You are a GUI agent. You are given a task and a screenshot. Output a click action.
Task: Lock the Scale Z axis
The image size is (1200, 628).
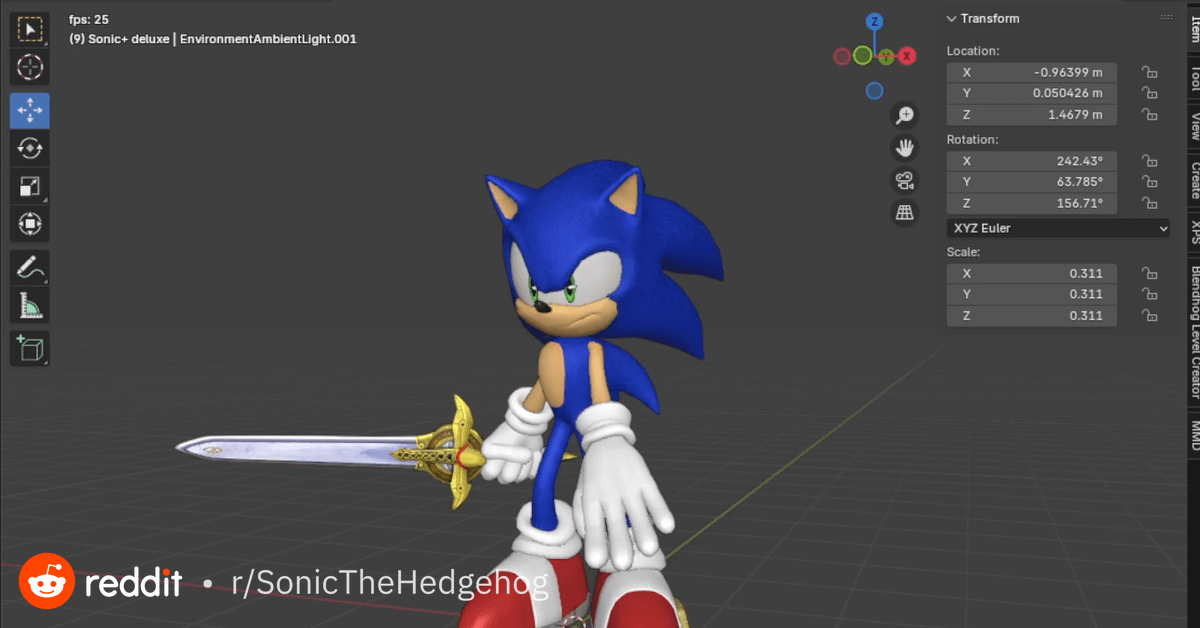click(x=1150, y=316)
